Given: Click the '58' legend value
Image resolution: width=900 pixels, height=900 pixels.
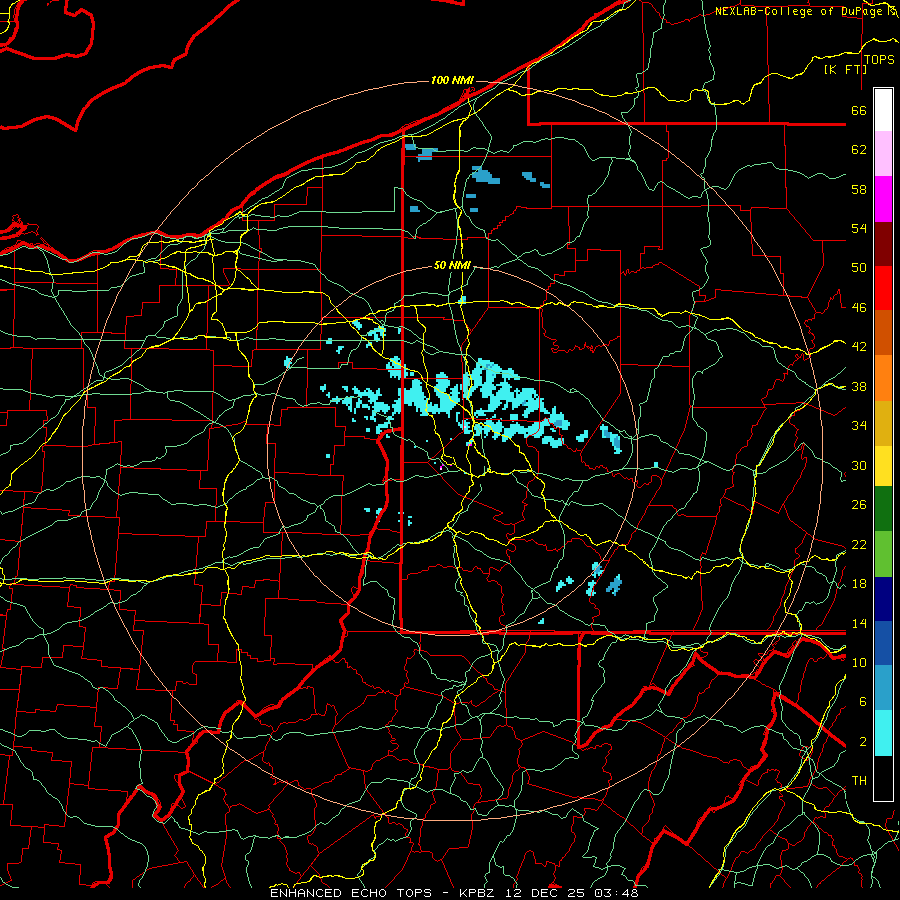Looking at the screenshot, I should 859,189.
